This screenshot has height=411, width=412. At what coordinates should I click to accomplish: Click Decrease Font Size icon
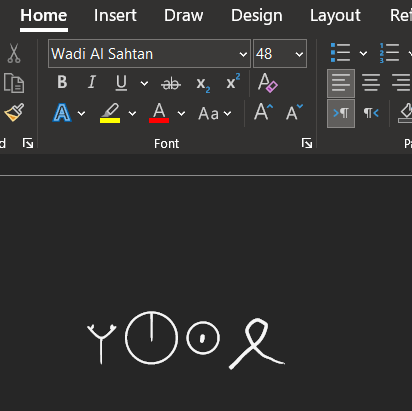[x=294, y=112]
